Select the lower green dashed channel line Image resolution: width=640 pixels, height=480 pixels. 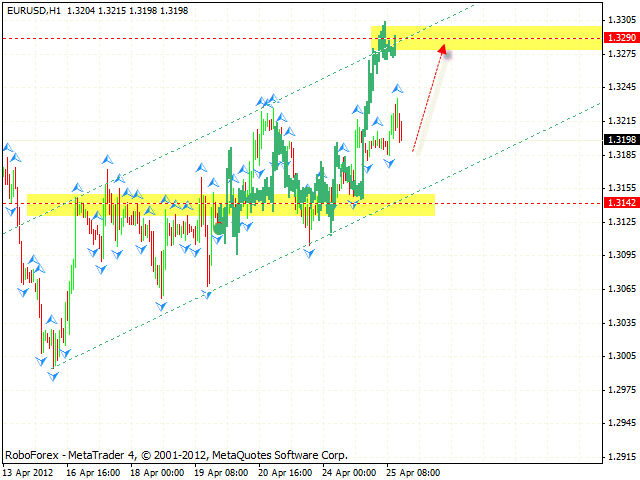tap(328, 234)
